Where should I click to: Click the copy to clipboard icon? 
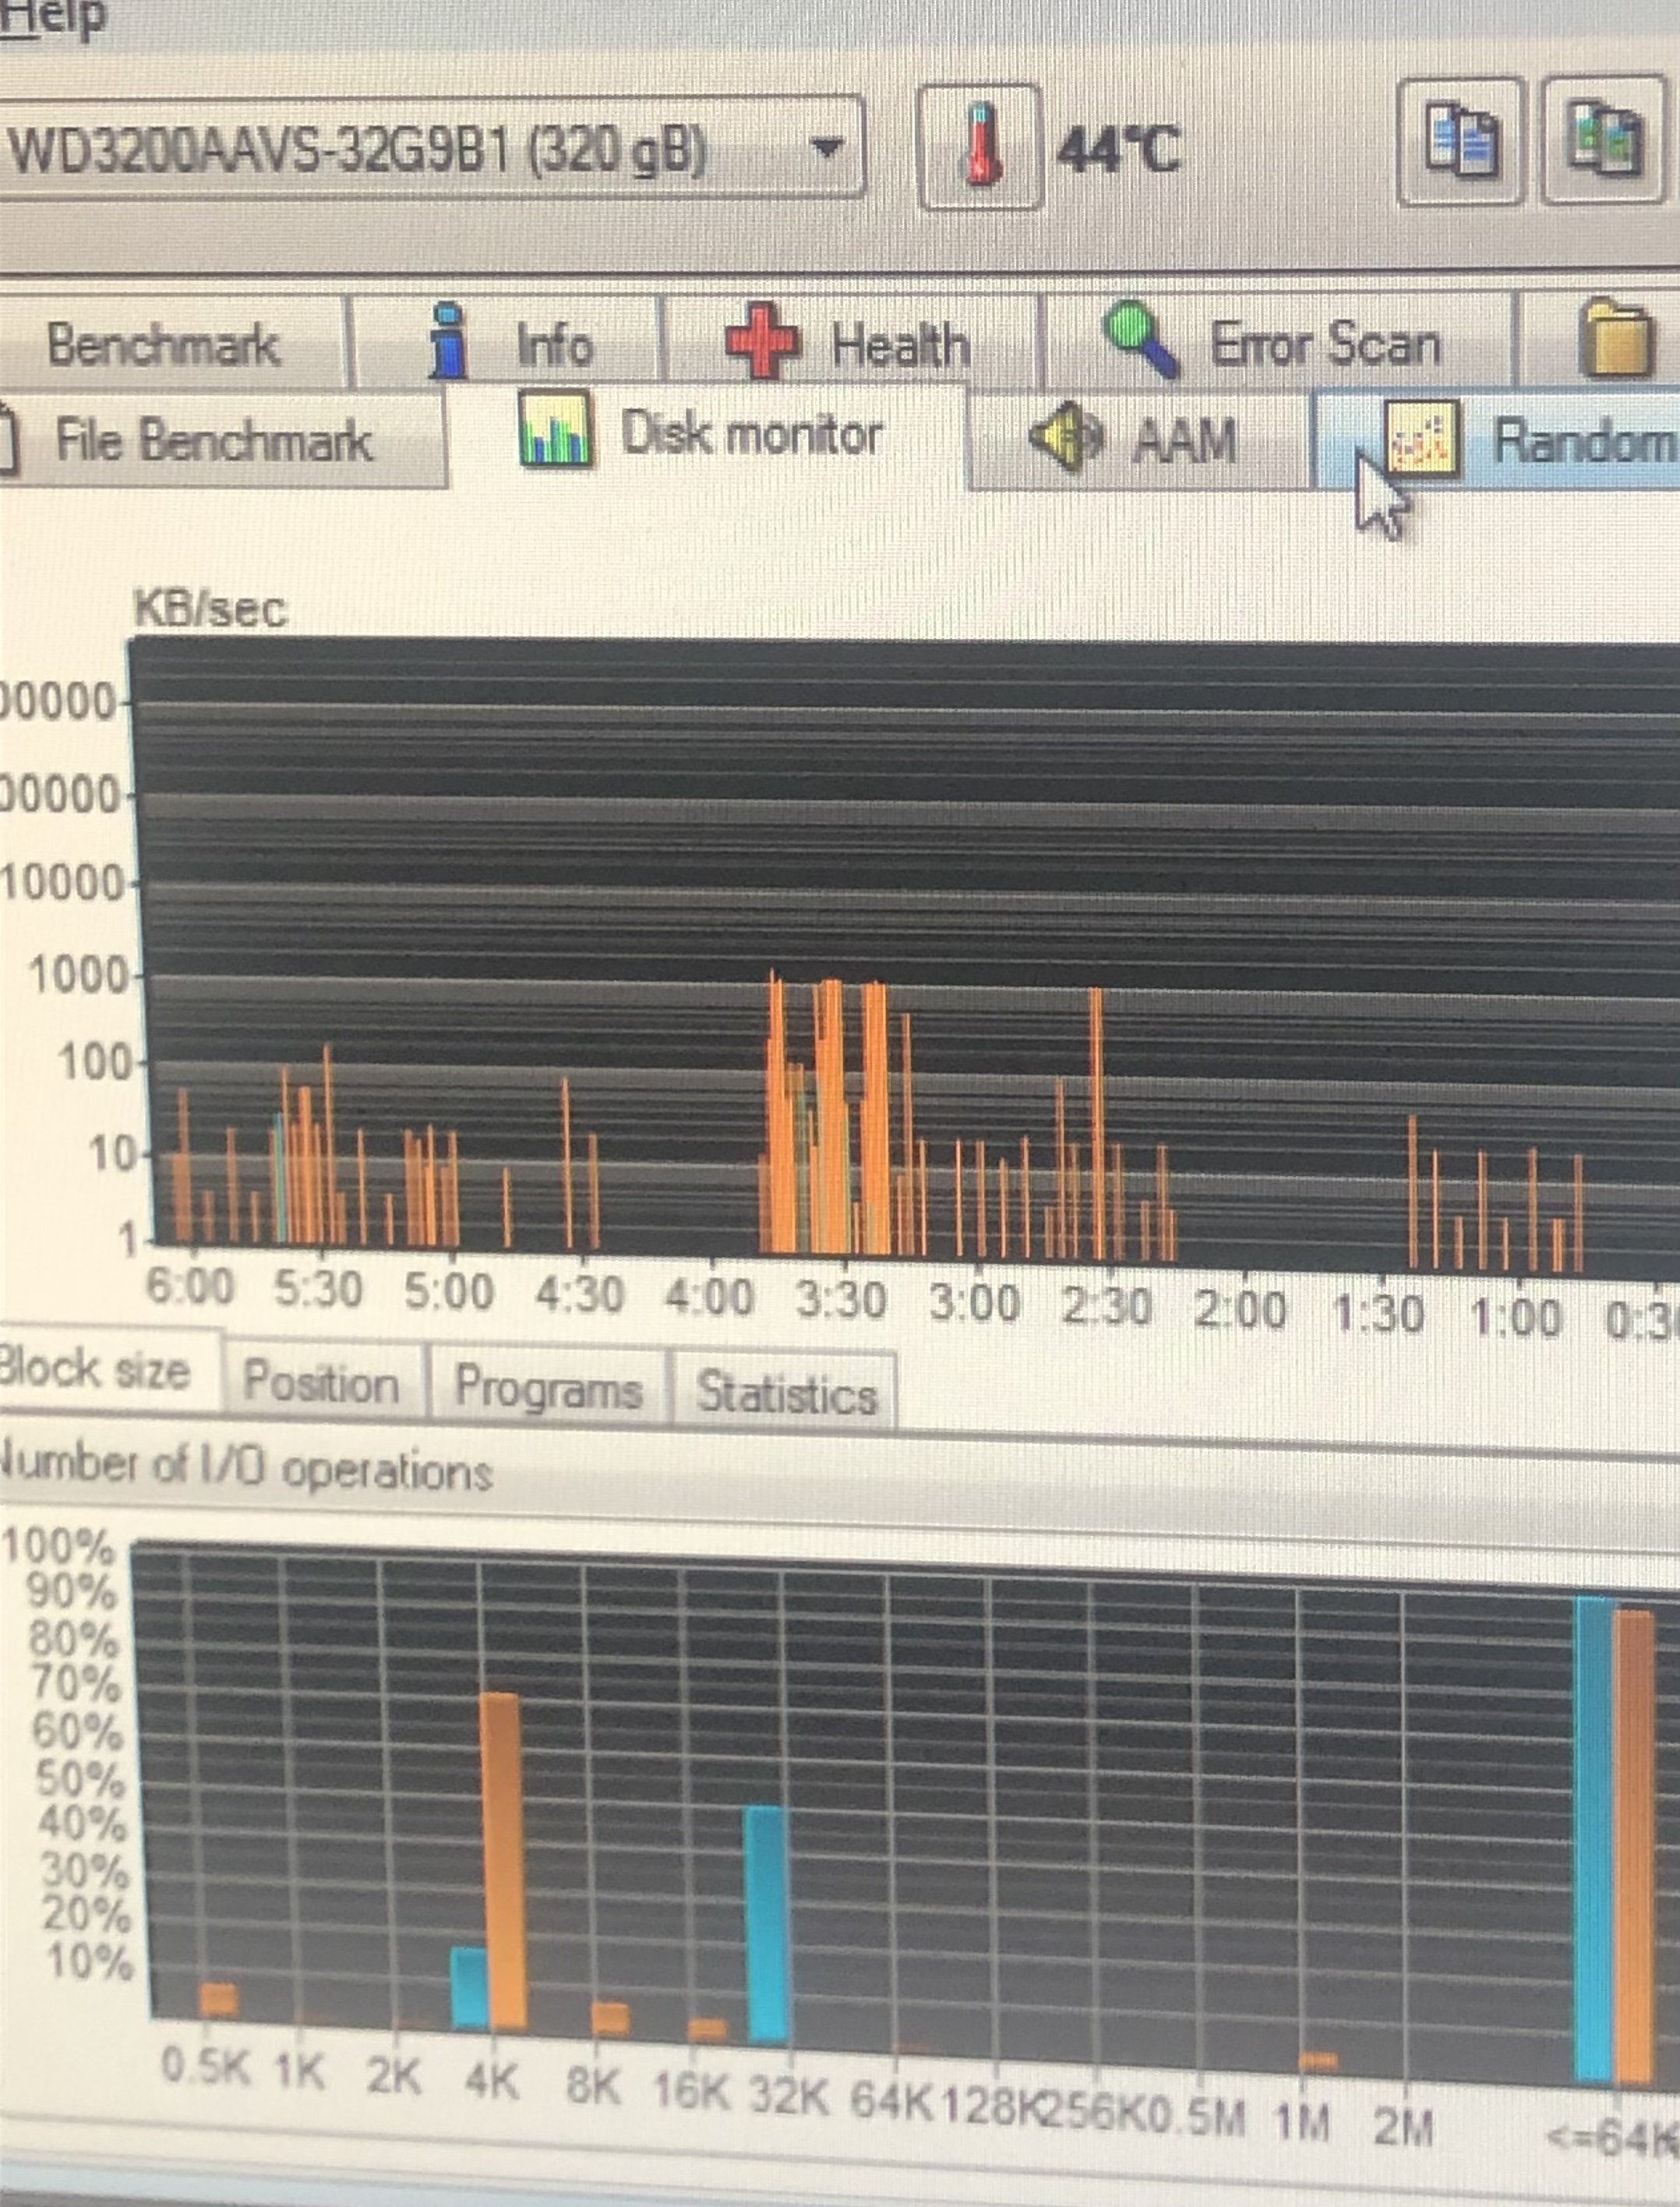tap(1461, 140)
